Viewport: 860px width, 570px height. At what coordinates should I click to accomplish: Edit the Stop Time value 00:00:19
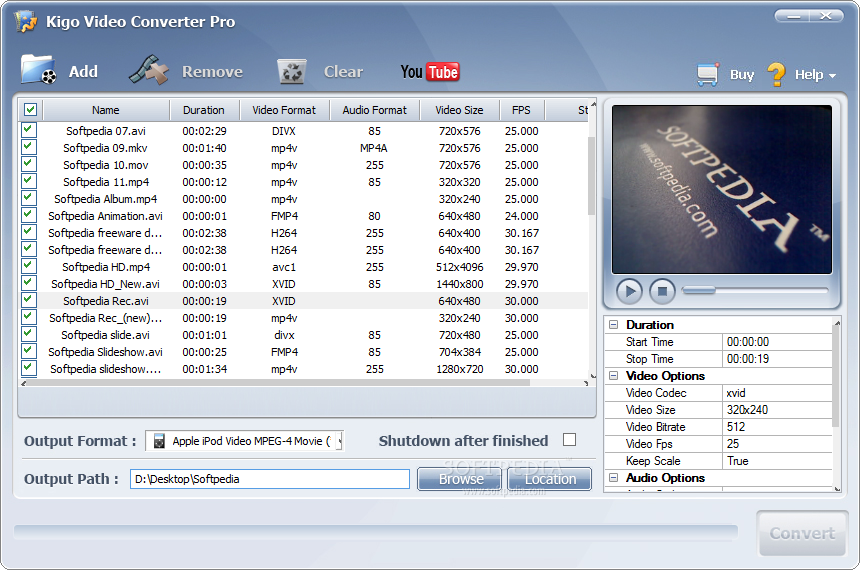point(777,359)
